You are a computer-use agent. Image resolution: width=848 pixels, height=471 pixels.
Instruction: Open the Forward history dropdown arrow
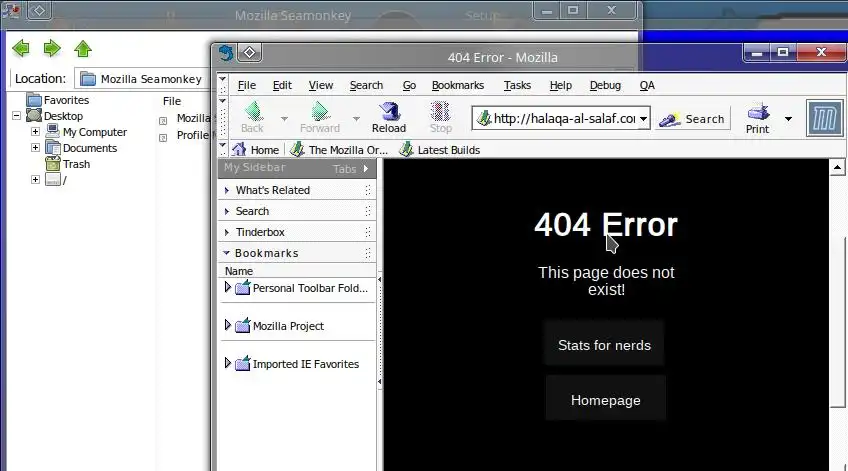pos(356,118)
